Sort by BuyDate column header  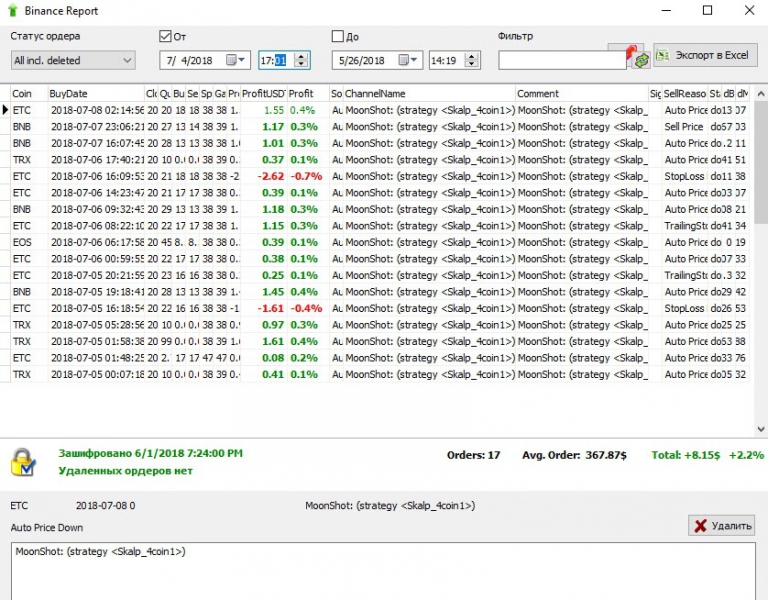click(96, 94)
